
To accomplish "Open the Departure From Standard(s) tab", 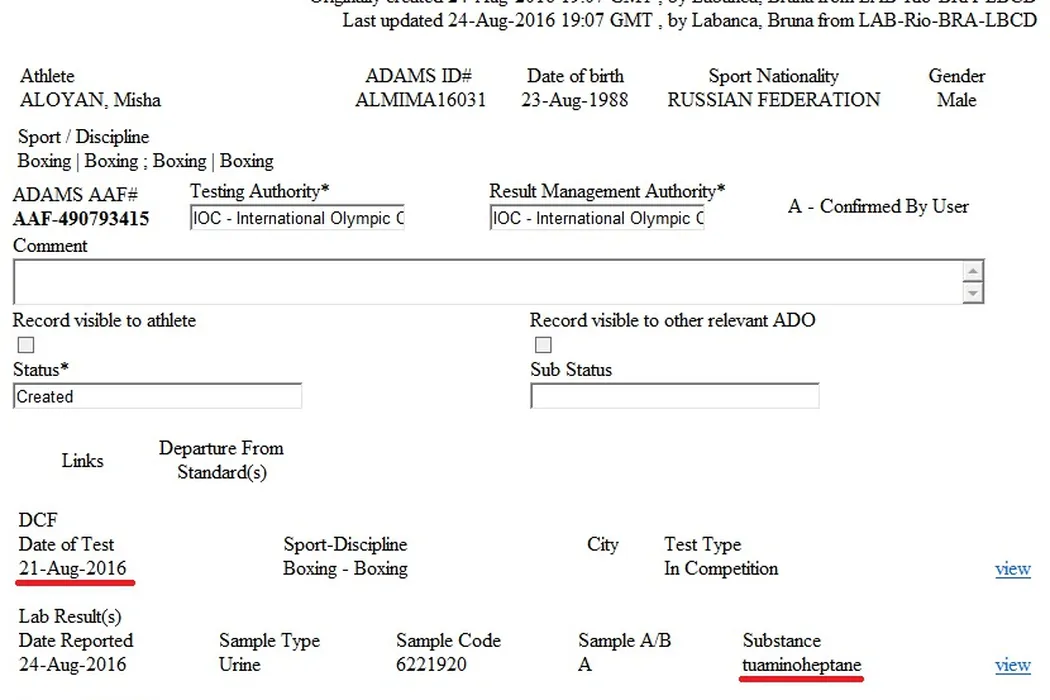I will point(221,460).
